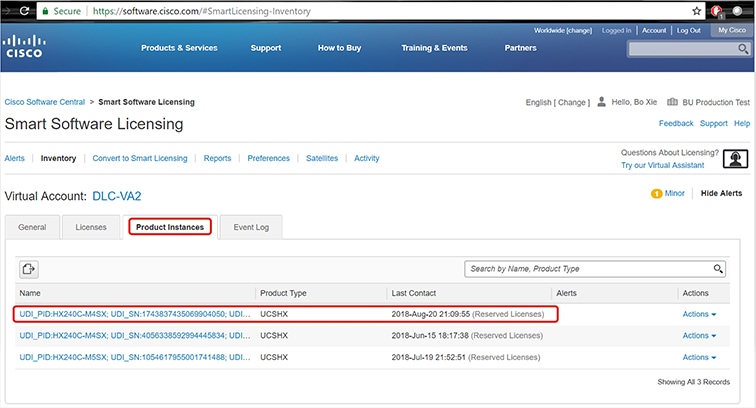The width and height of the screenshot is (756, 408).
Task: Open the Support link near Feedback
Action: tap(714, 123)
